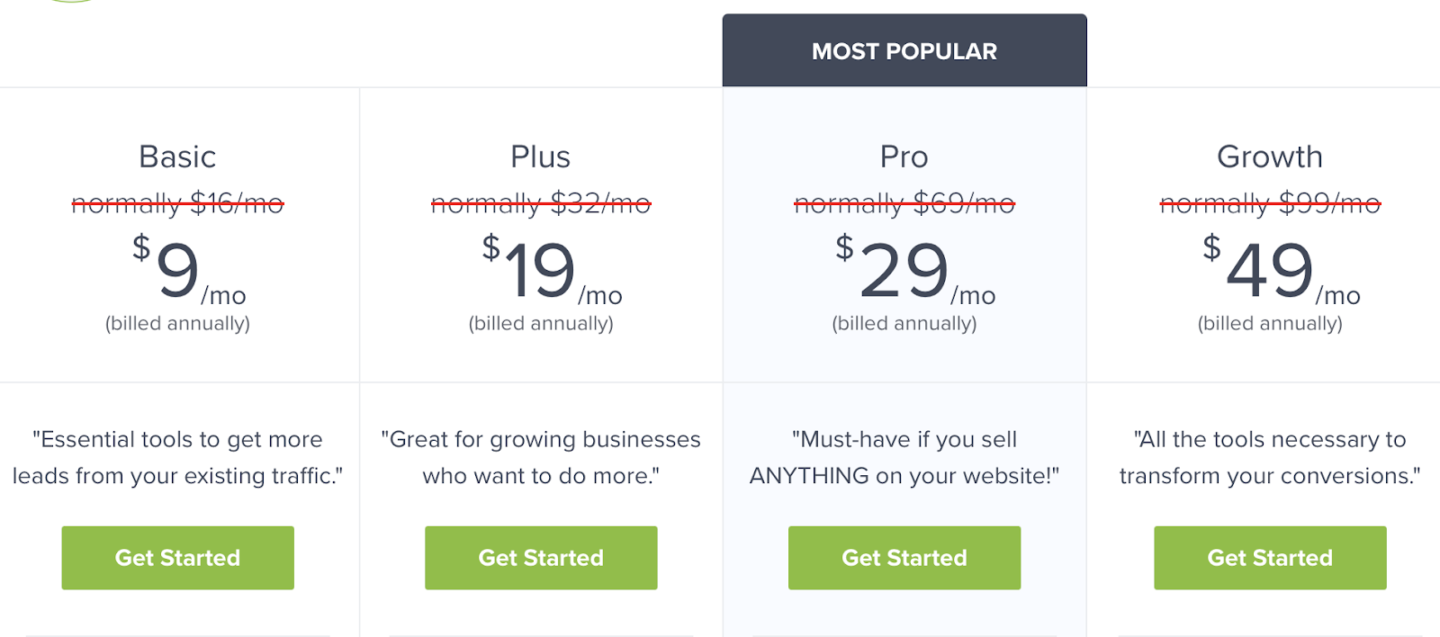Select the Pro plan heading
Image resolution: width=1440 pixels, height=637 pixels.
(904, 156)
